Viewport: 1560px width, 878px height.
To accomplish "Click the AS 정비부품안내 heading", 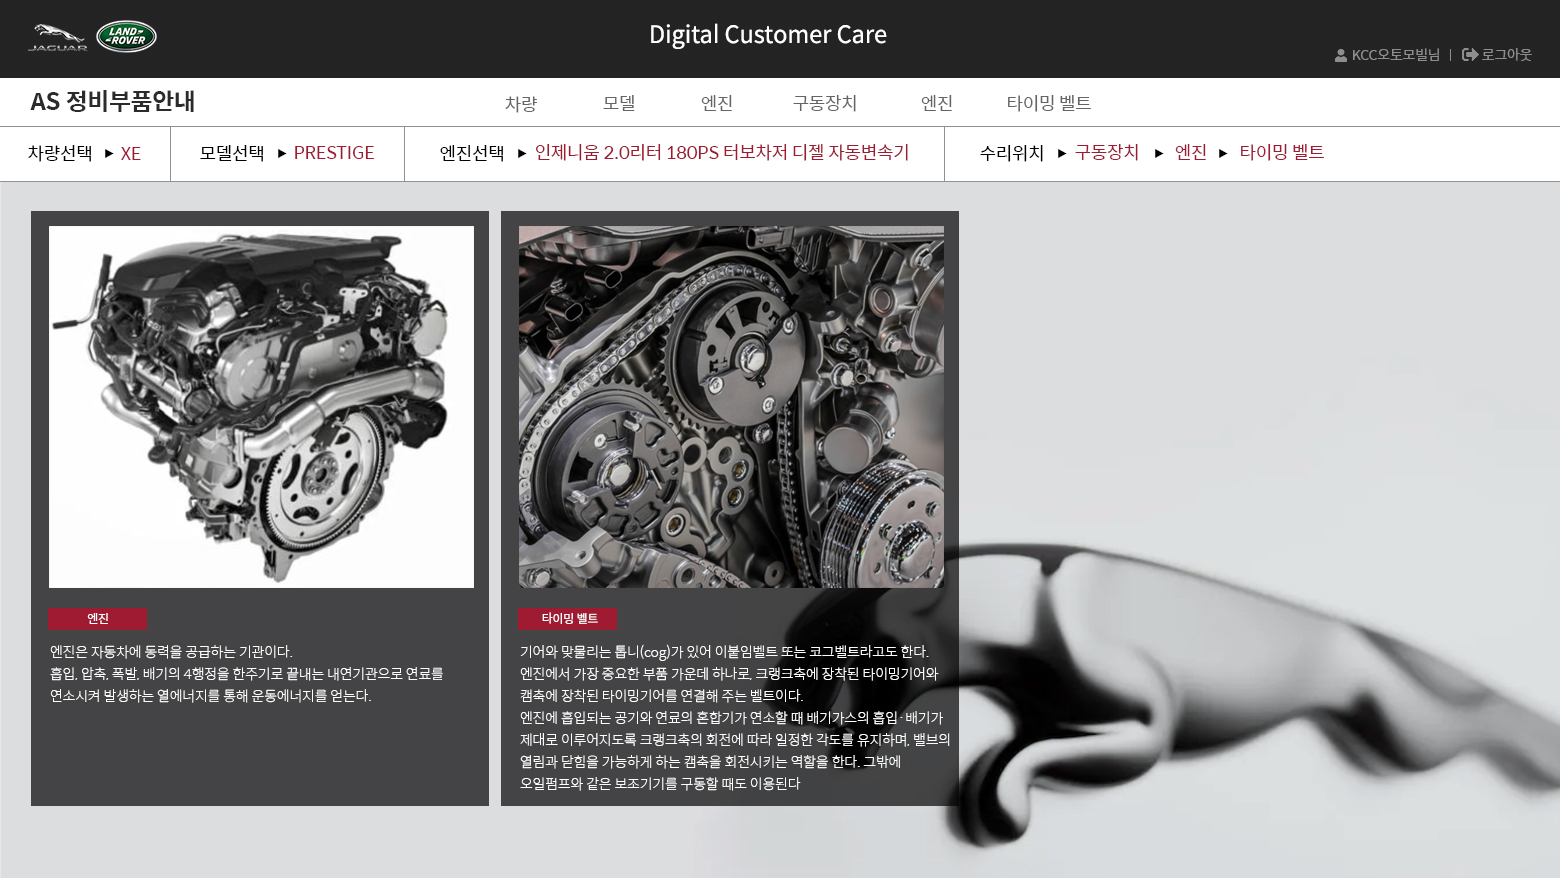I will click(x=112, y=102).
